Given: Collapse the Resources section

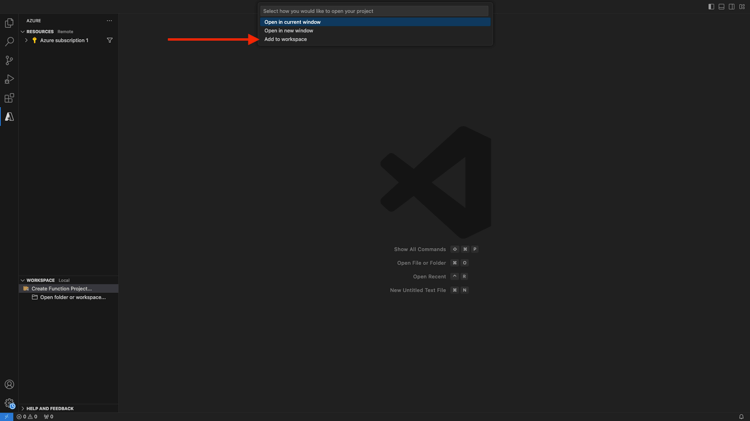Looking at the screenshot, I should coord(22,32).
